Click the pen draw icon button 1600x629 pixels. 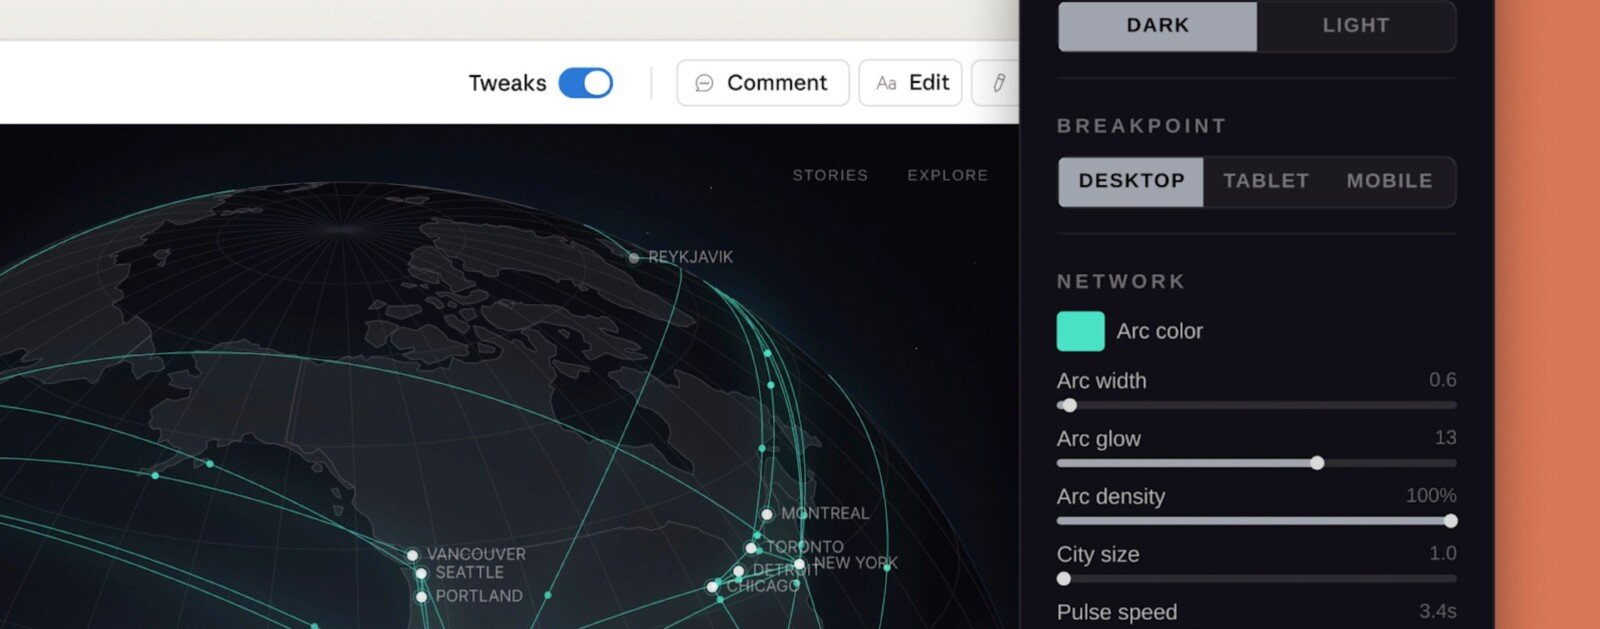[x=997, y=83]
